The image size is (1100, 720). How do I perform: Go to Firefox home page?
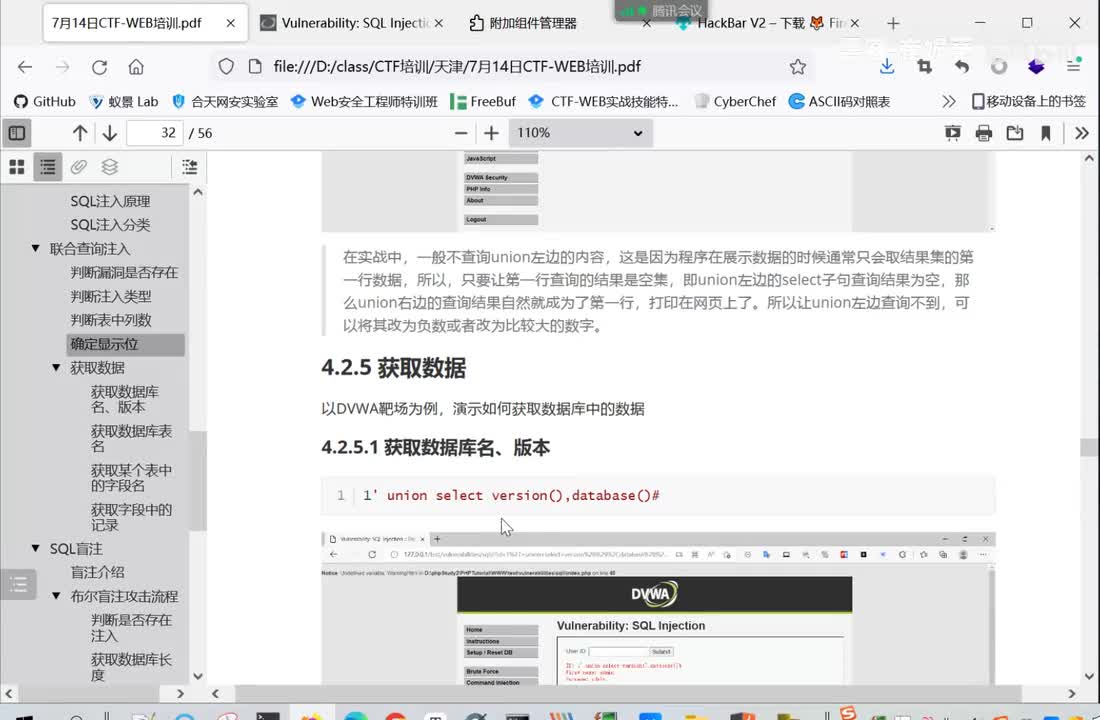[x=136, y=67]
